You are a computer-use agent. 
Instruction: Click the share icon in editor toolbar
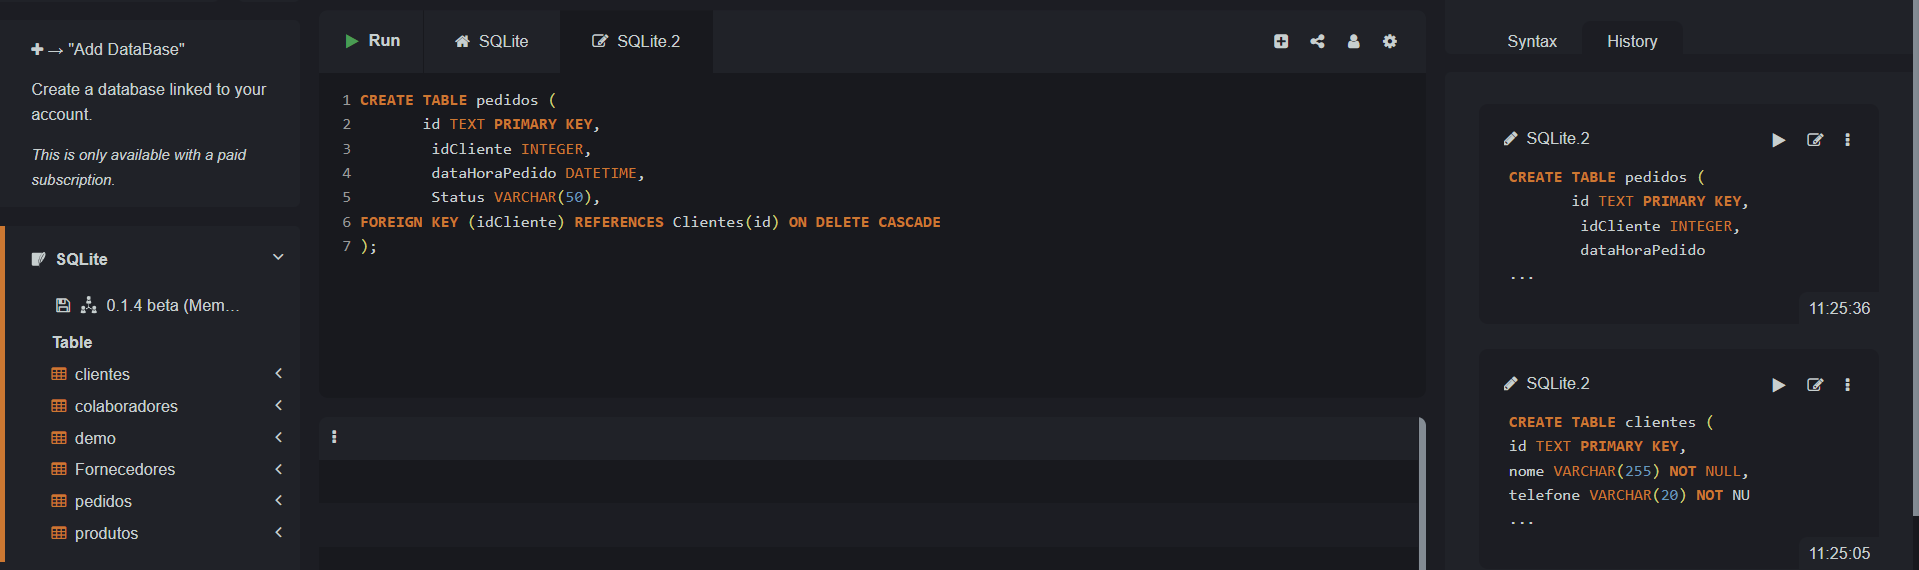(x=1317, y=41)
